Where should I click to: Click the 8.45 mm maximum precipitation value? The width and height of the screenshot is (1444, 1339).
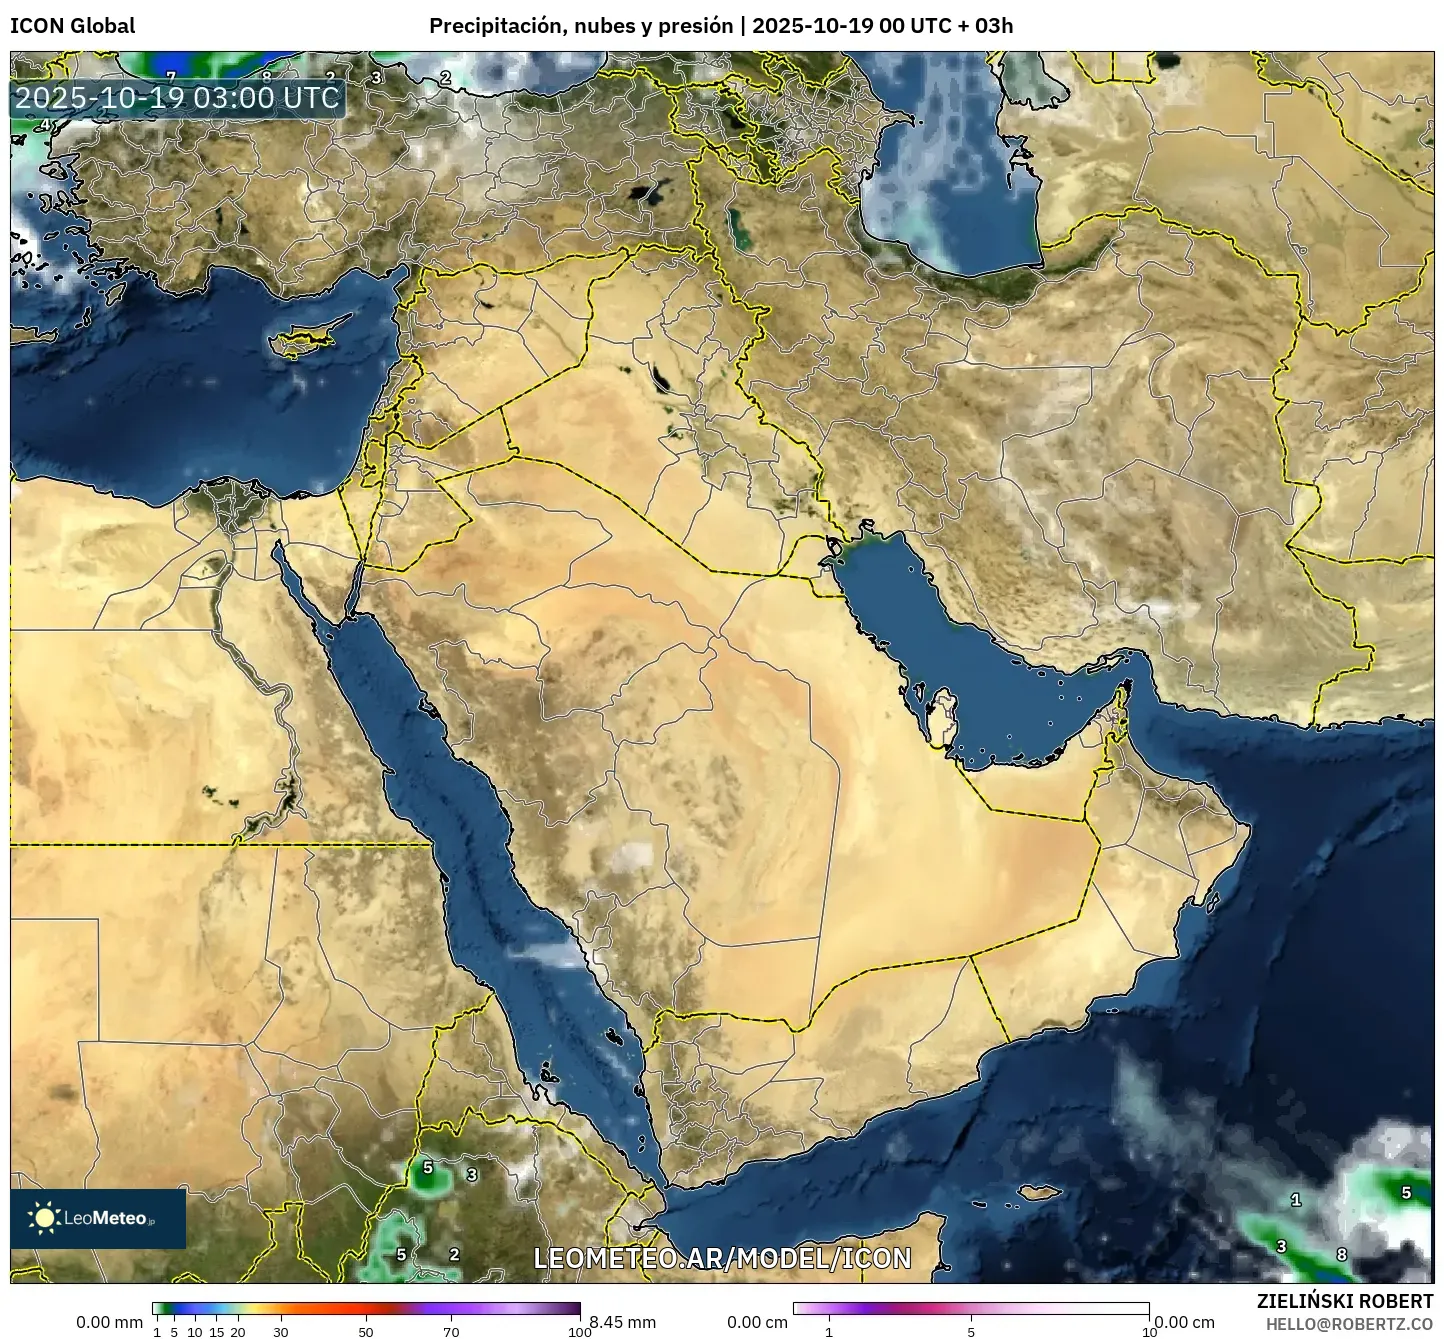(622, 1322)
